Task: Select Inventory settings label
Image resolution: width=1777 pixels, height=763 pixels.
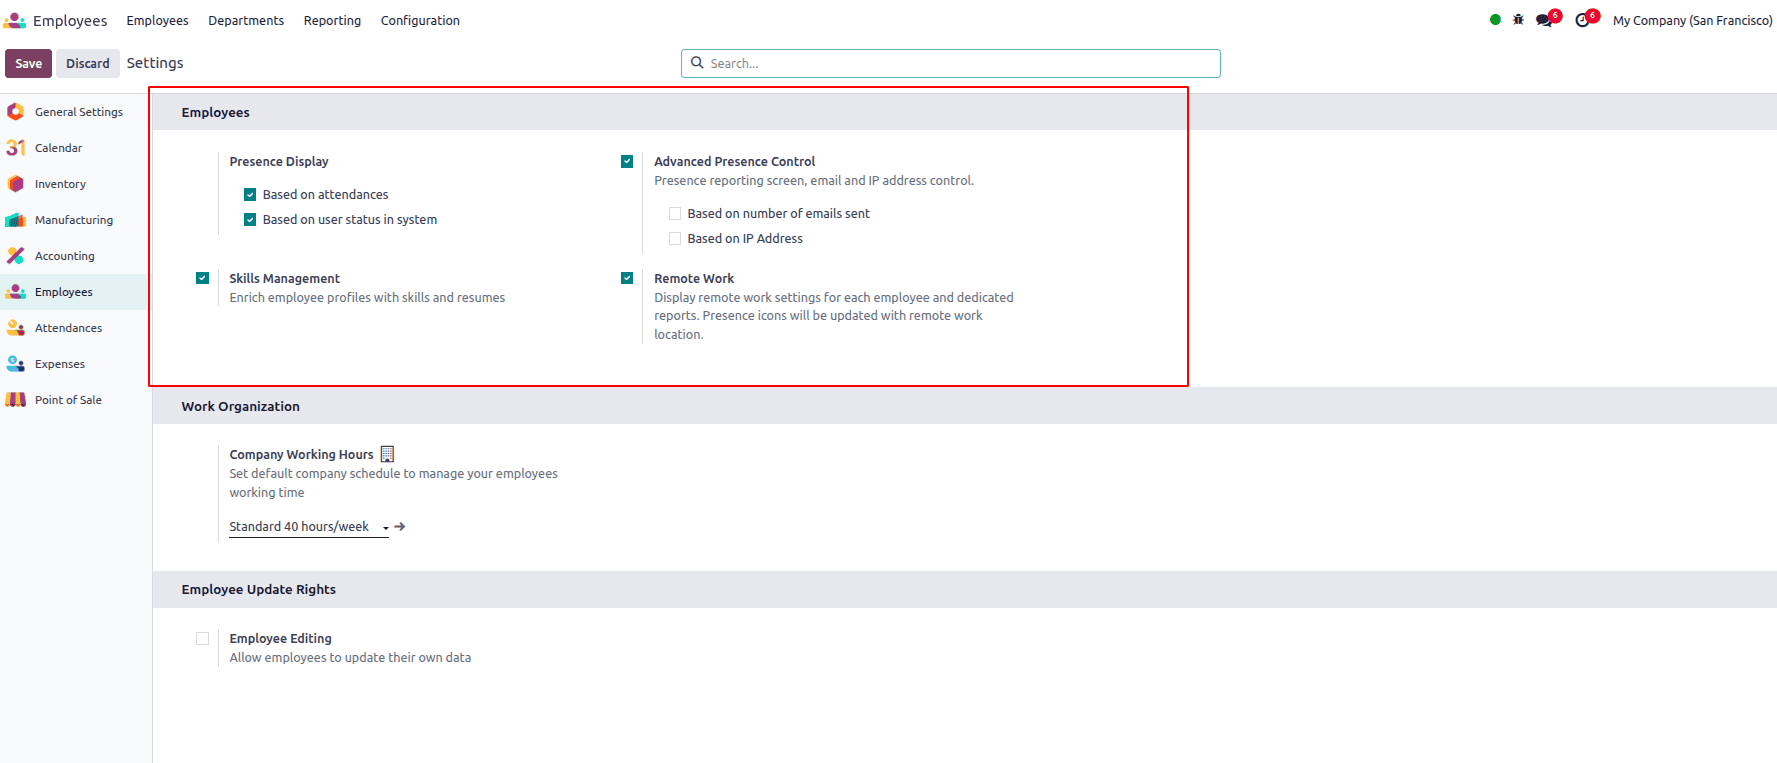Action: [60, 184]
